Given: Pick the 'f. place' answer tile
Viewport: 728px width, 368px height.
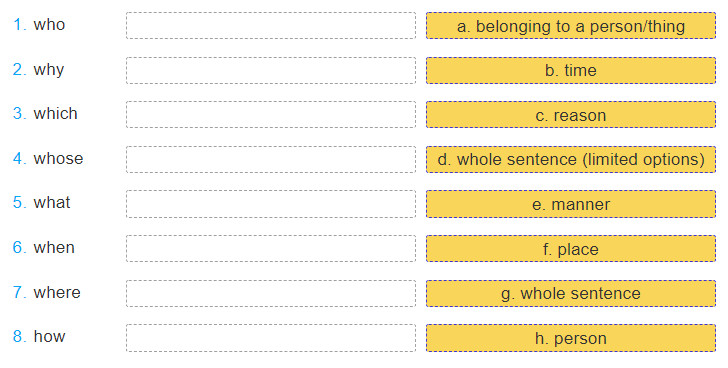Looking at the screenshot, I should 571,249.
